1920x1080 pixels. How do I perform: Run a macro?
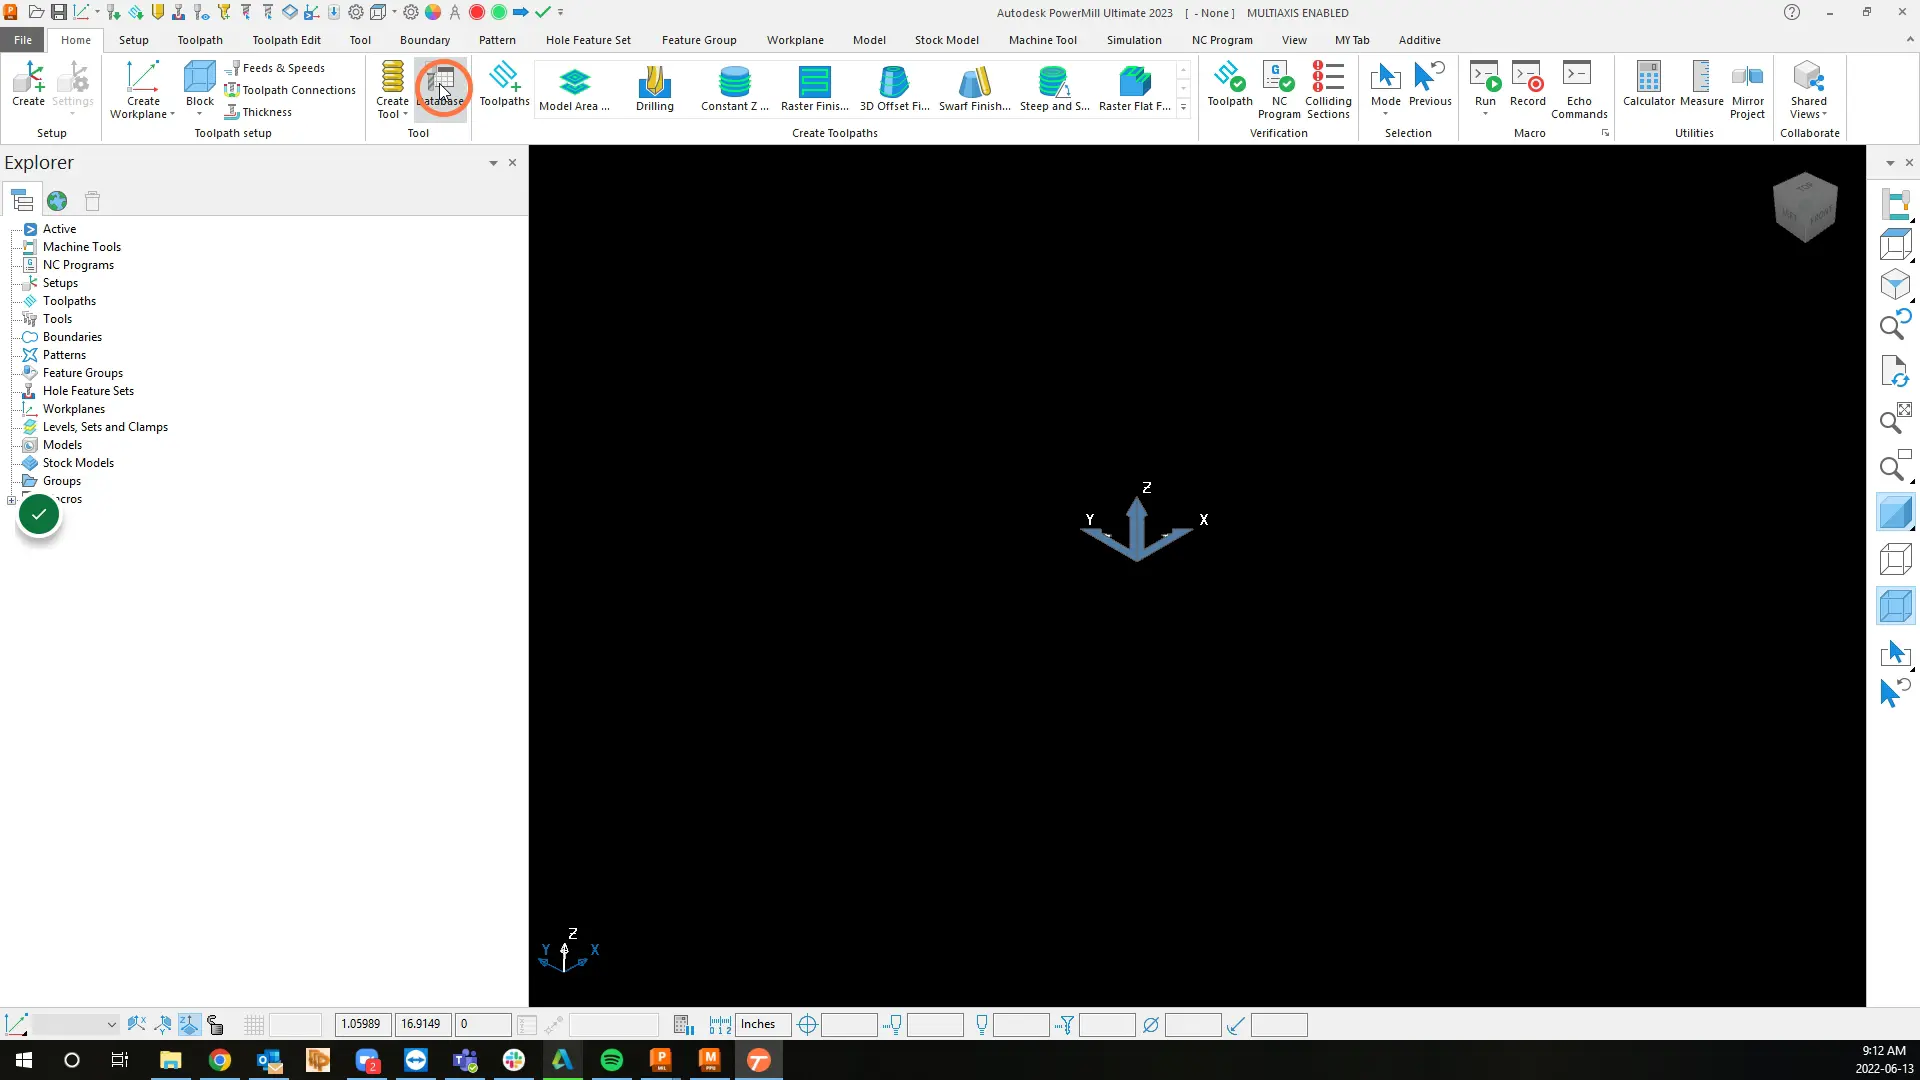[1485, 84]
